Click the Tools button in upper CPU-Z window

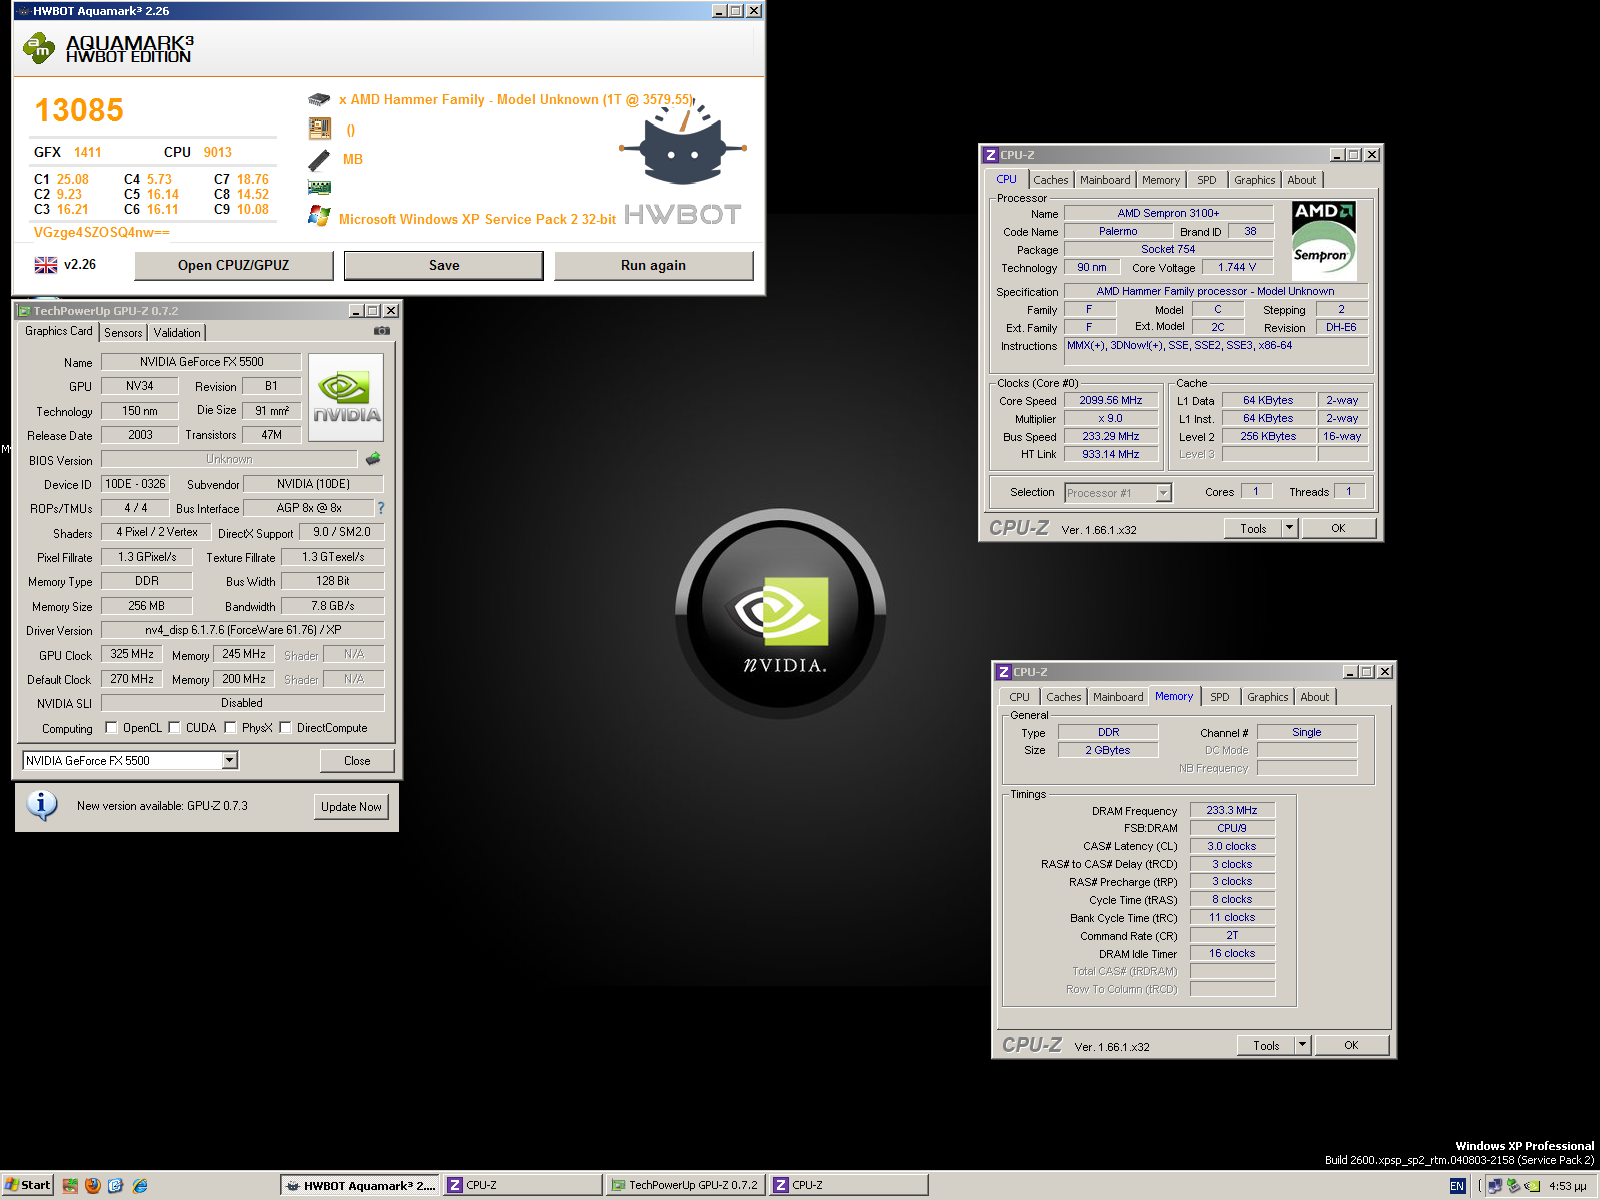click(x=1253, y=528)
